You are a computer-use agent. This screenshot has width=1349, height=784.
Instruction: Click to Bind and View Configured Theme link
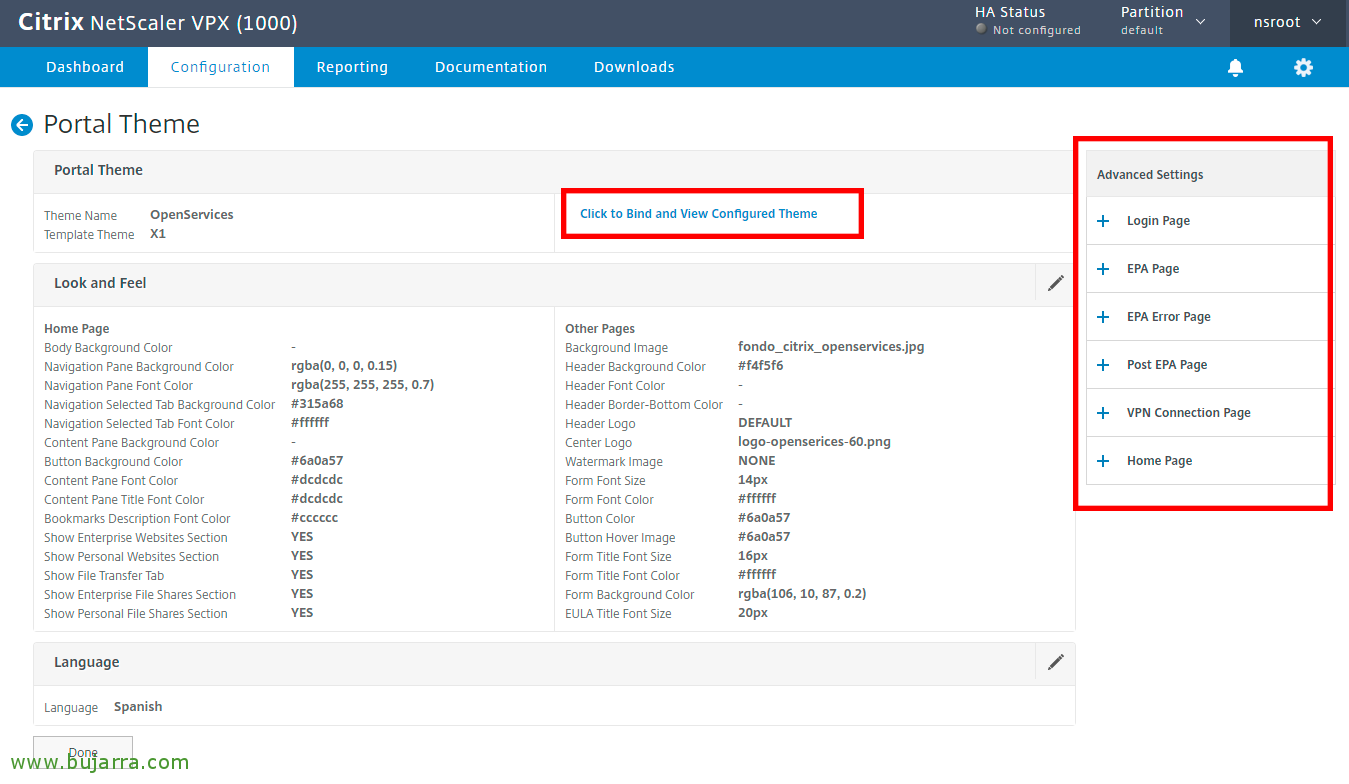(699, 214)
